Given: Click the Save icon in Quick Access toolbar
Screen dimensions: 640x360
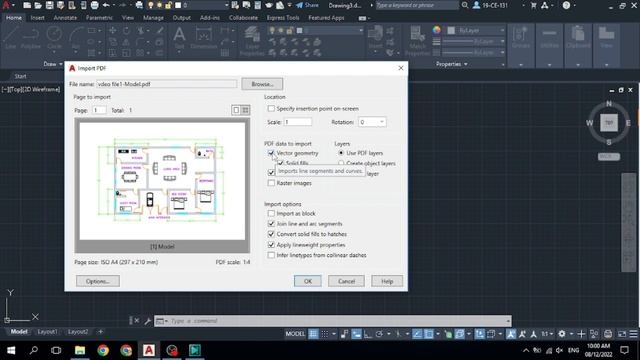Looking at the screenshot, I should click(x=49, y=5).
